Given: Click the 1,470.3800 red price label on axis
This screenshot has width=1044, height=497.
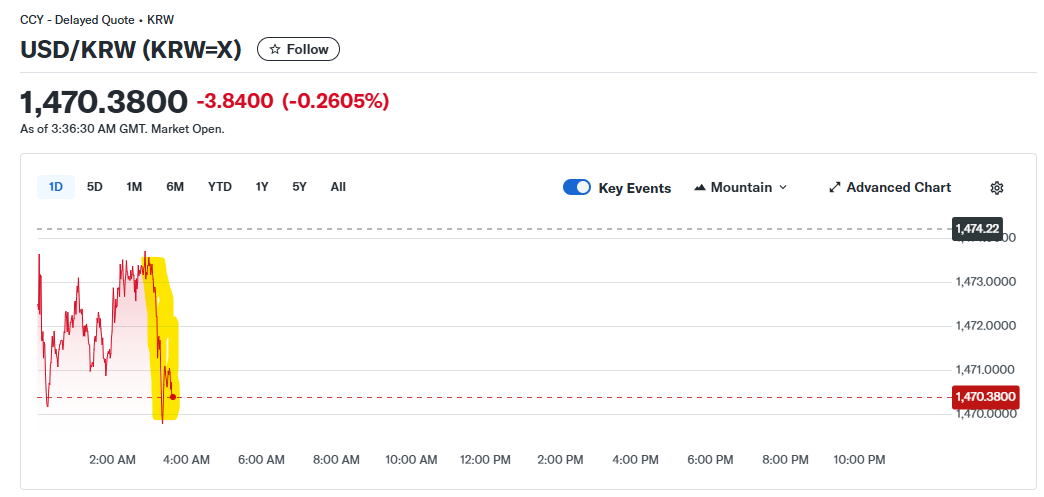Looking at the screenshot, I should [x=985, y=397].
